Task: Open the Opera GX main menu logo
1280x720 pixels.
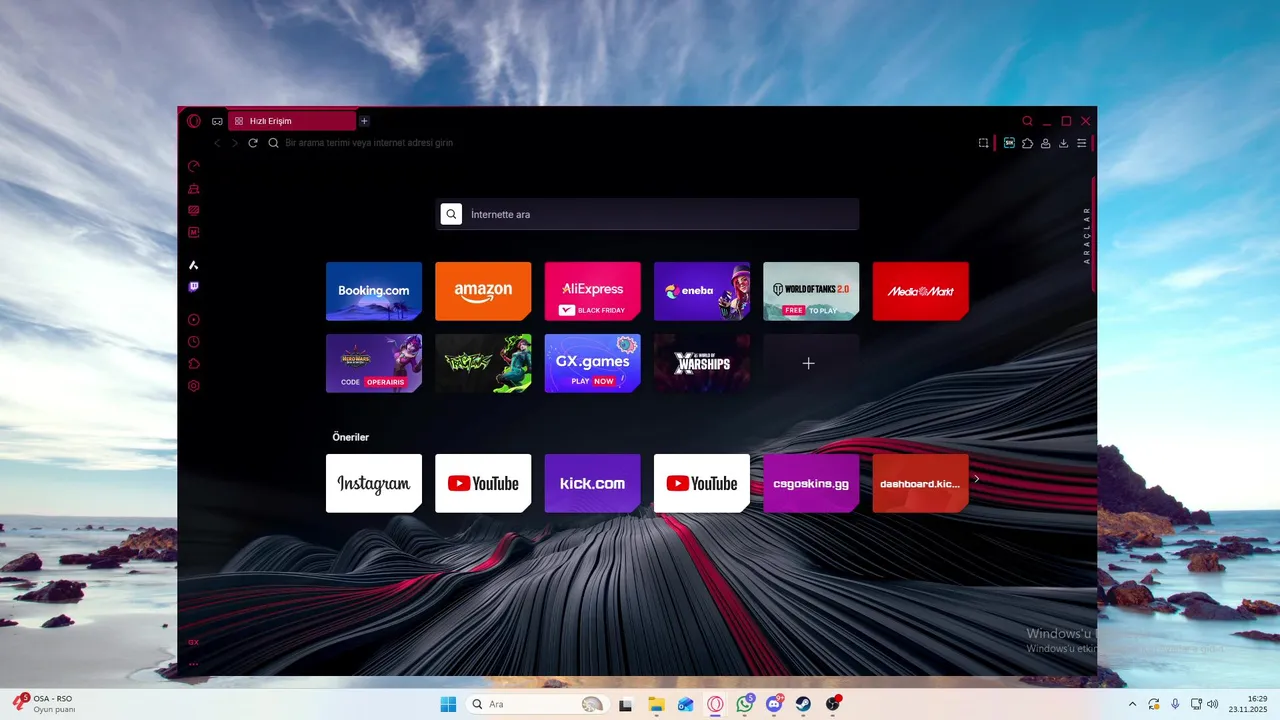Action: tap(194, 121)
